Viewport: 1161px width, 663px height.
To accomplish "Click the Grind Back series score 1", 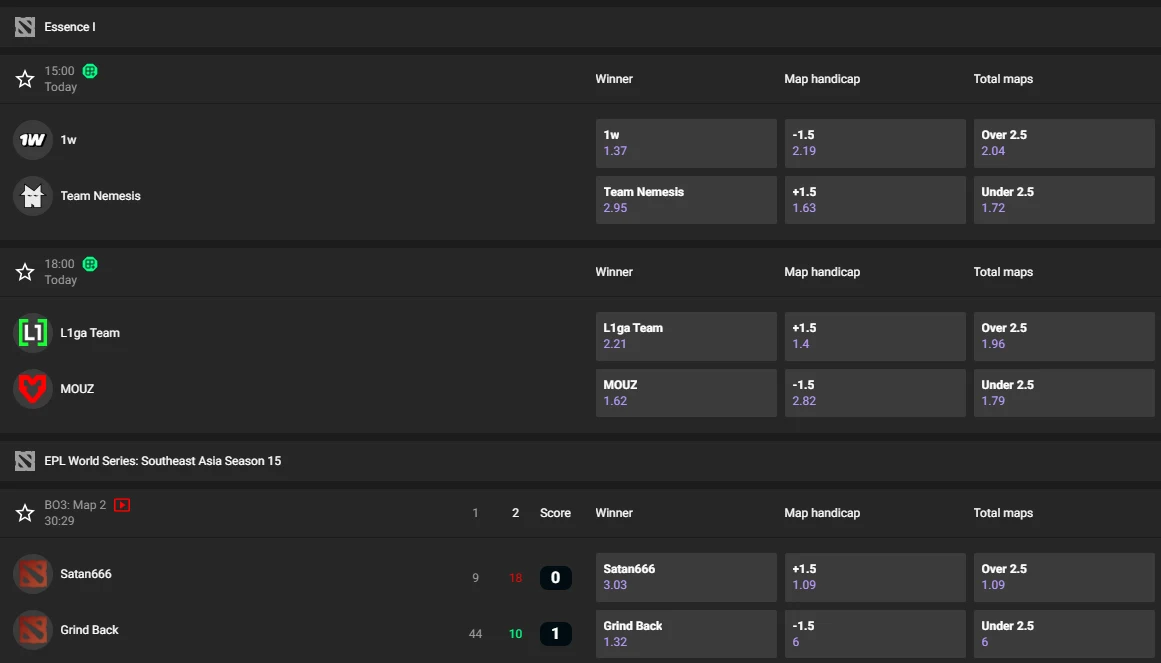I will 555,633.
